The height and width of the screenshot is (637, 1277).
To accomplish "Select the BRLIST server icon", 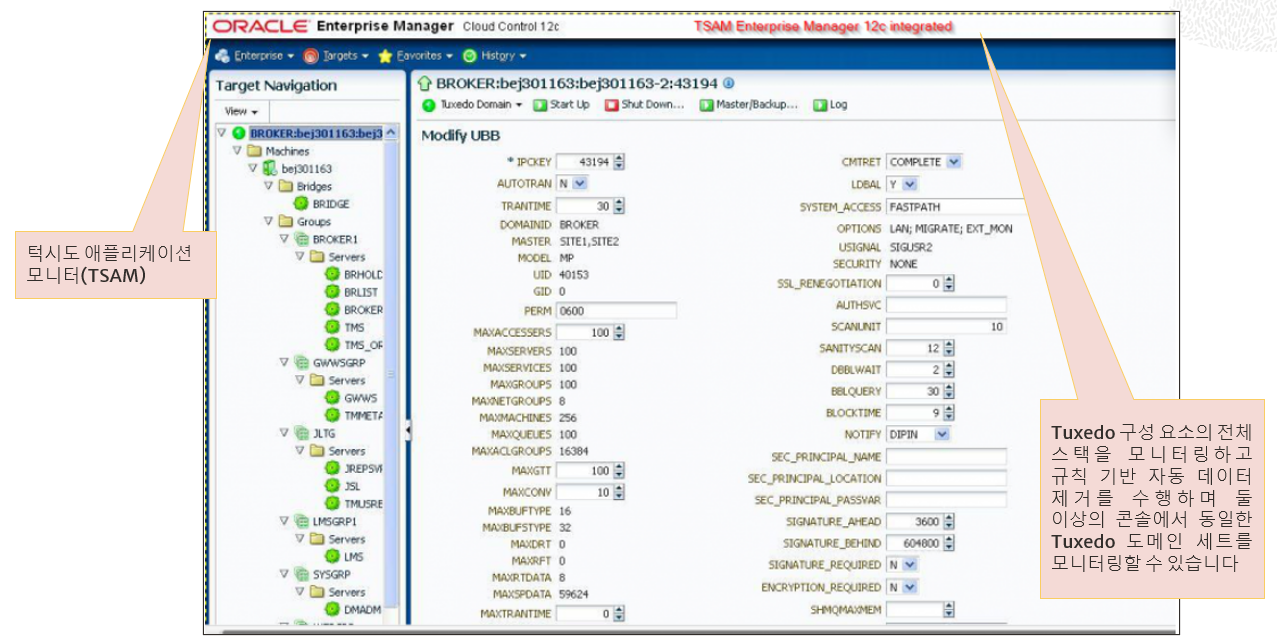I will point(332,292).
